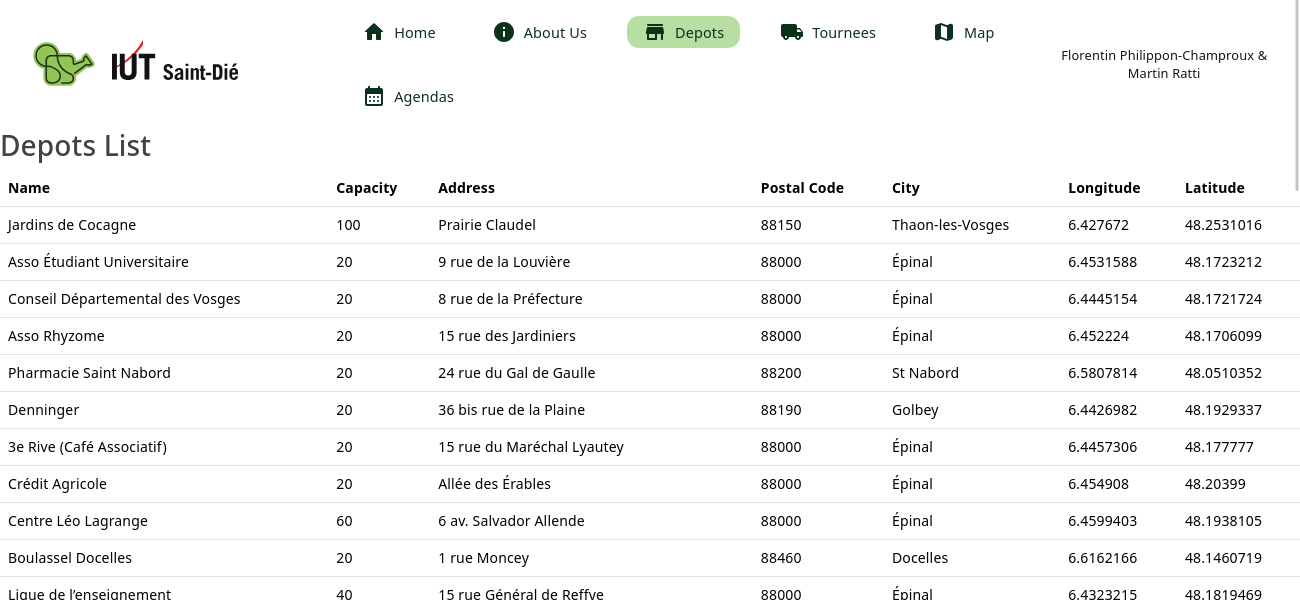The width and height of the screenshot is (1300, 600).
Task: Navigate to the Map page
Action: tap(978, 33)
